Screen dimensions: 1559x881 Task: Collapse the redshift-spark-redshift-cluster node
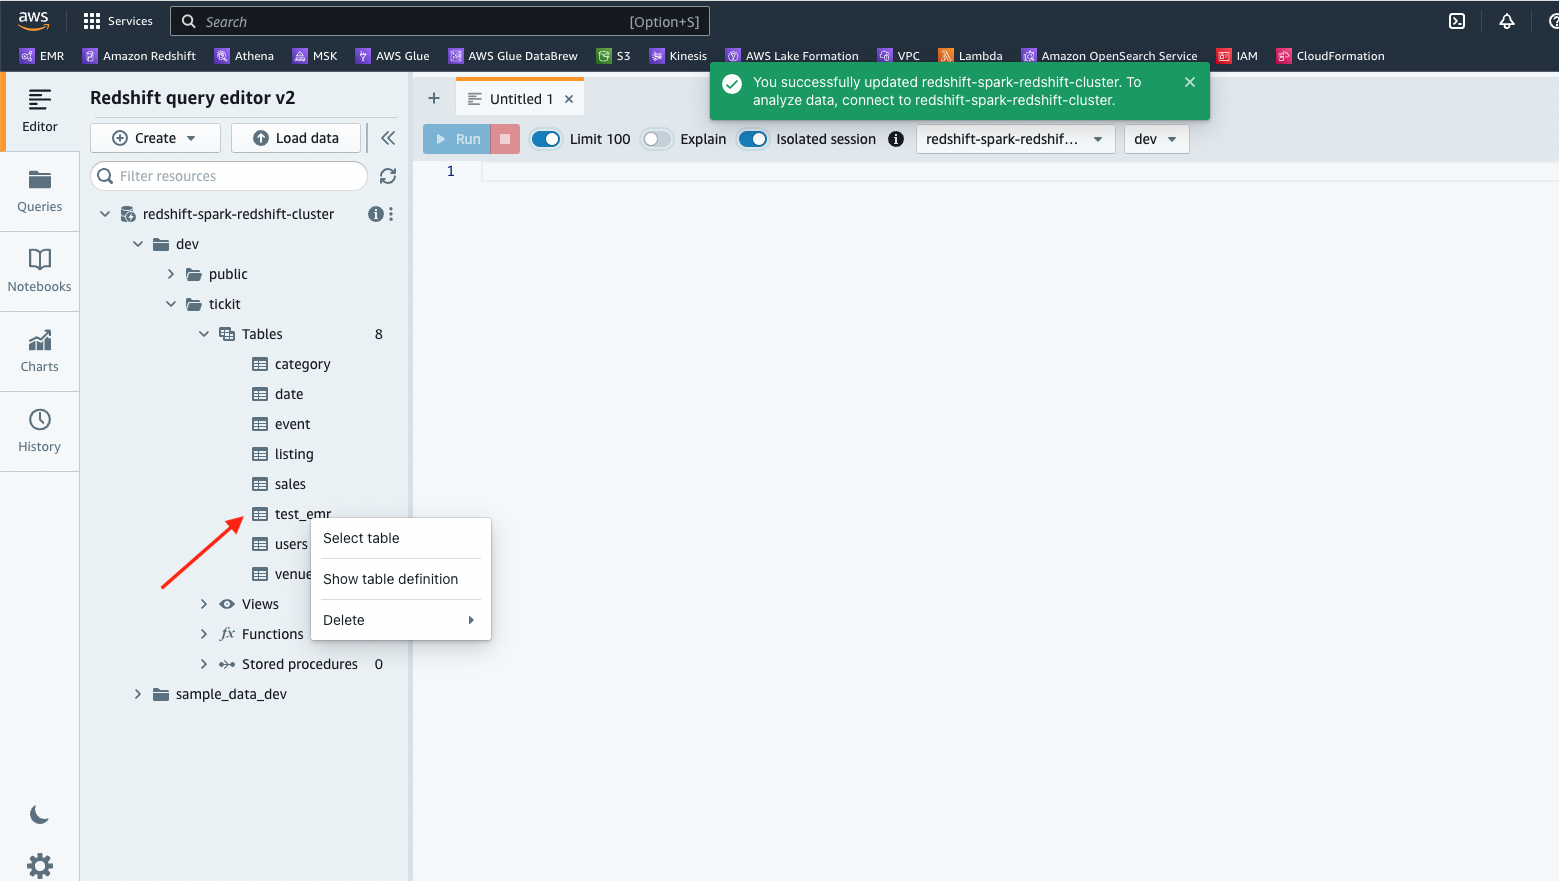tap(105, 214)
